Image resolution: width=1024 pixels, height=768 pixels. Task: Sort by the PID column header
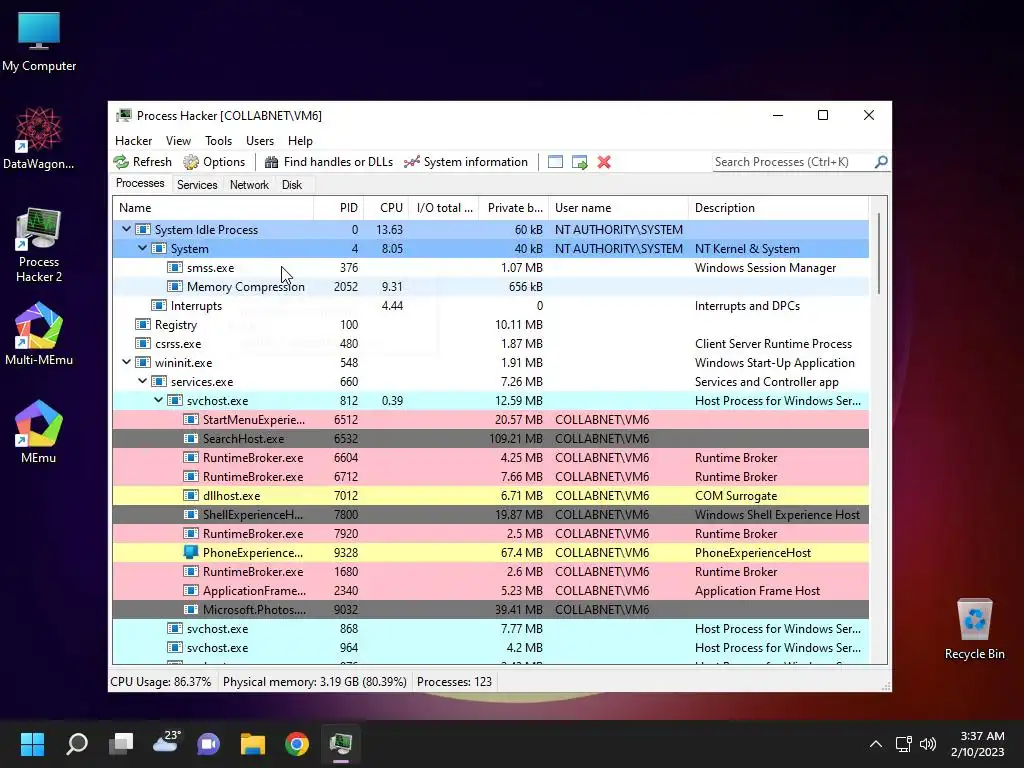click(x=338, y=208)
